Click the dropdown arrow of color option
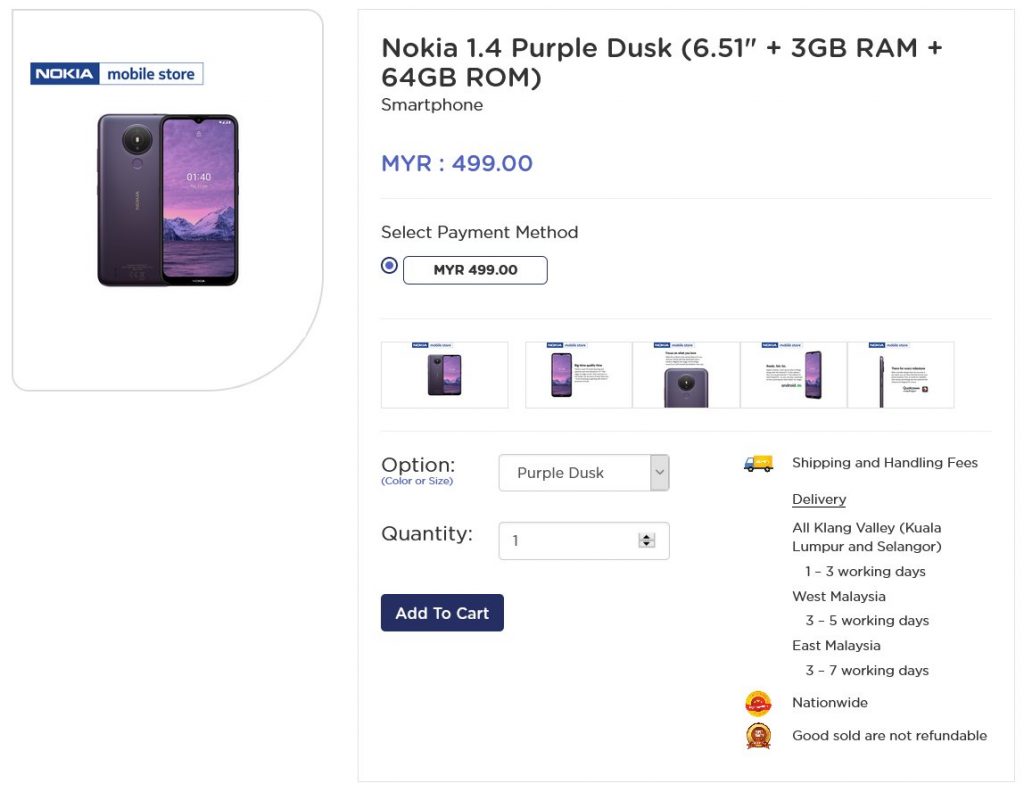The image size is (1024, 792). point(660,473)
